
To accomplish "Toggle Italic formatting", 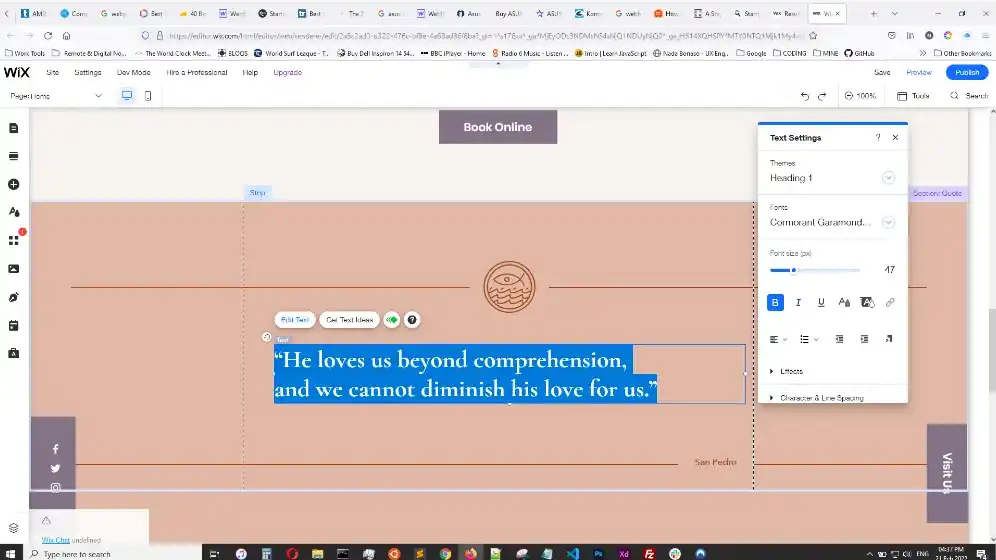I will pos(798,302).
